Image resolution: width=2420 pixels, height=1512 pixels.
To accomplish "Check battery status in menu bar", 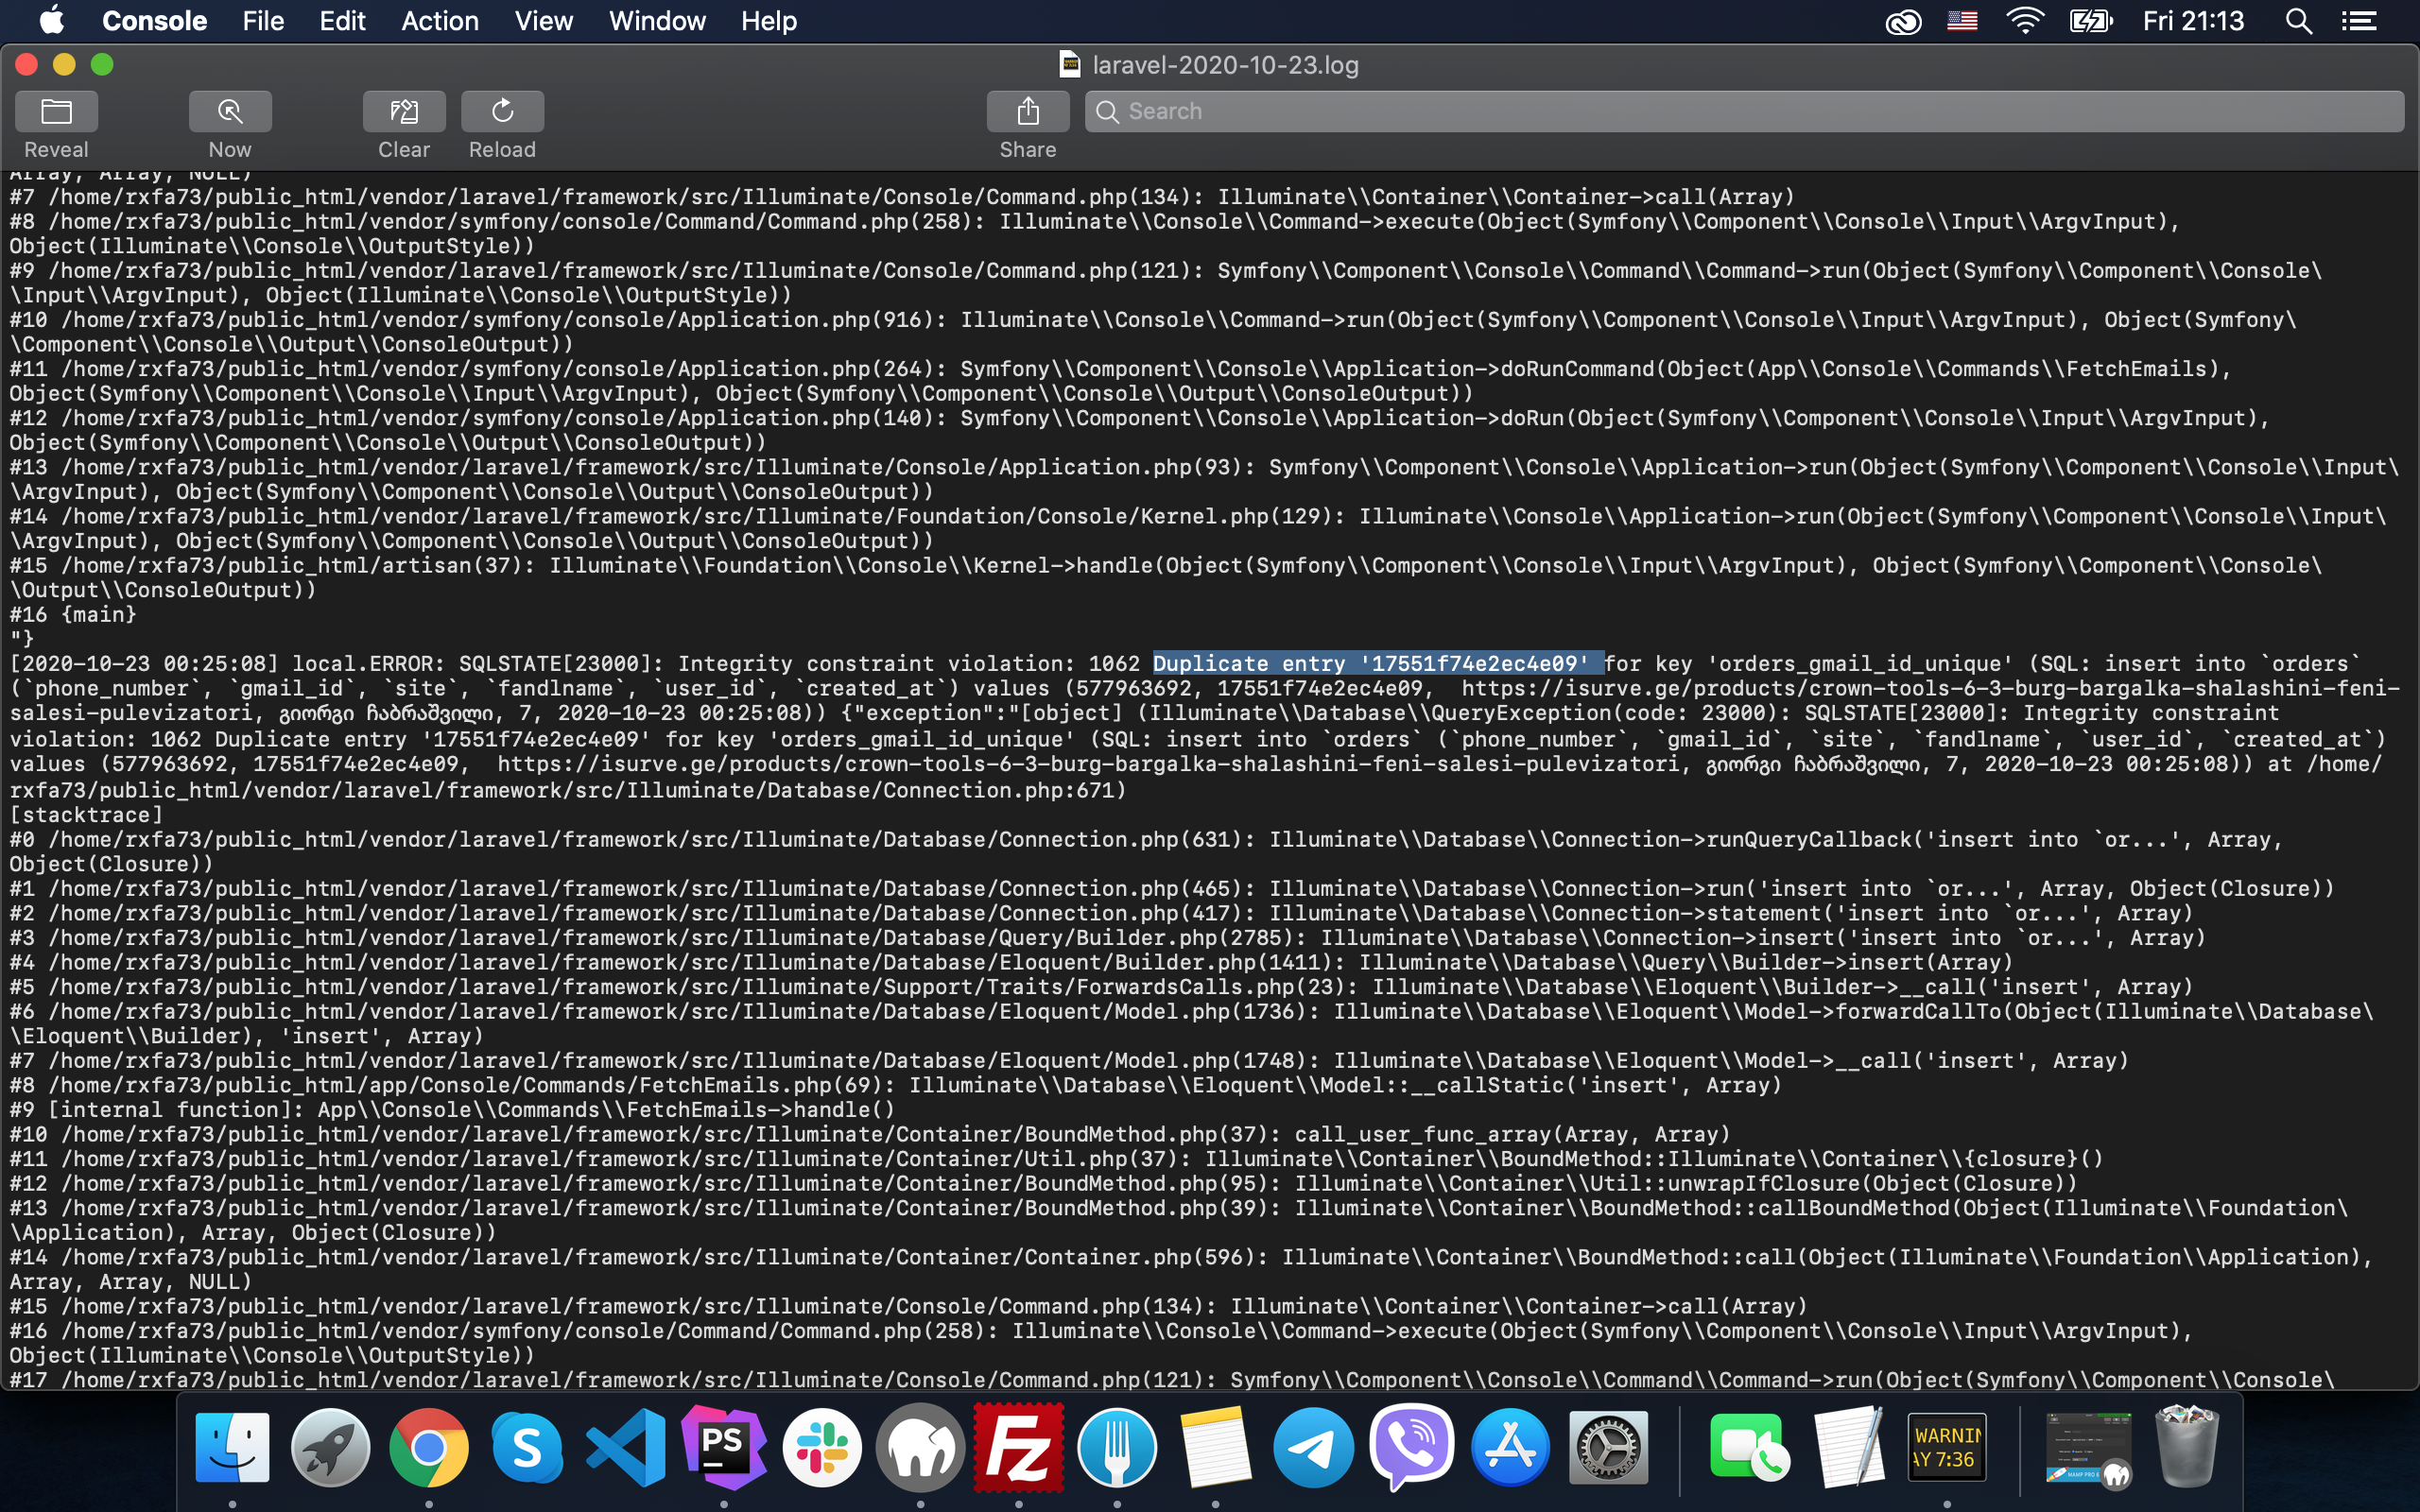I will click(x=2093, y=20).
